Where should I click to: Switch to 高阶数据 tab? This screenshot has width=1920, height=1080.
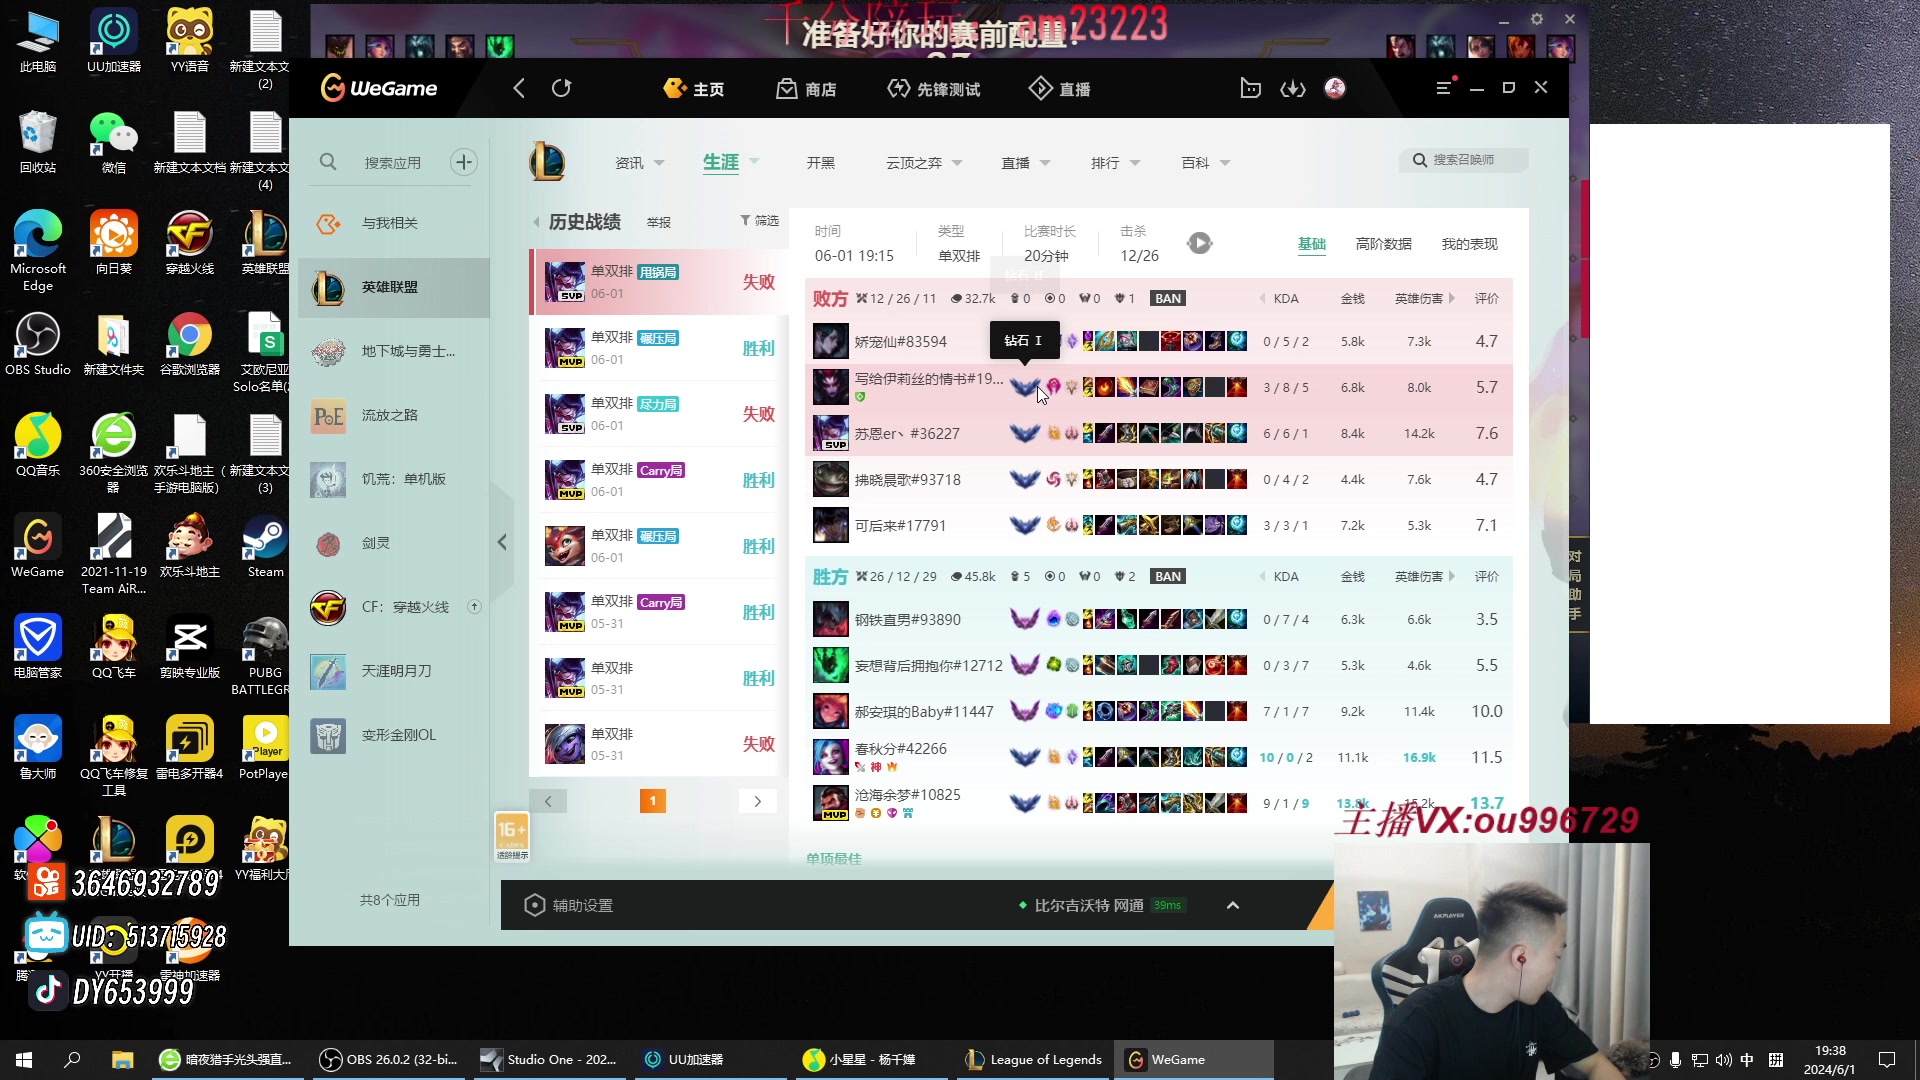[x=1383, y=244]
